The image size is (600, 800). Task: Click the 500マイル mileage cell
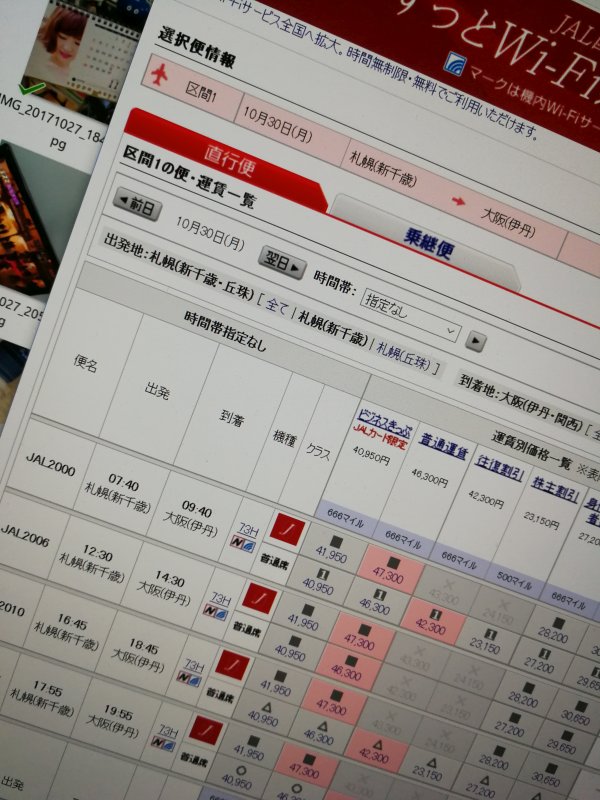[515, 580]
